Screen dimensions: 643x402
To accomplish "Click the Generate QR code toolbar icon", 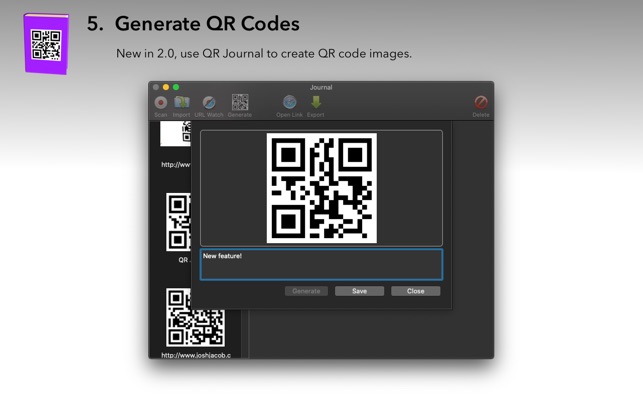I will pos(240,102).
